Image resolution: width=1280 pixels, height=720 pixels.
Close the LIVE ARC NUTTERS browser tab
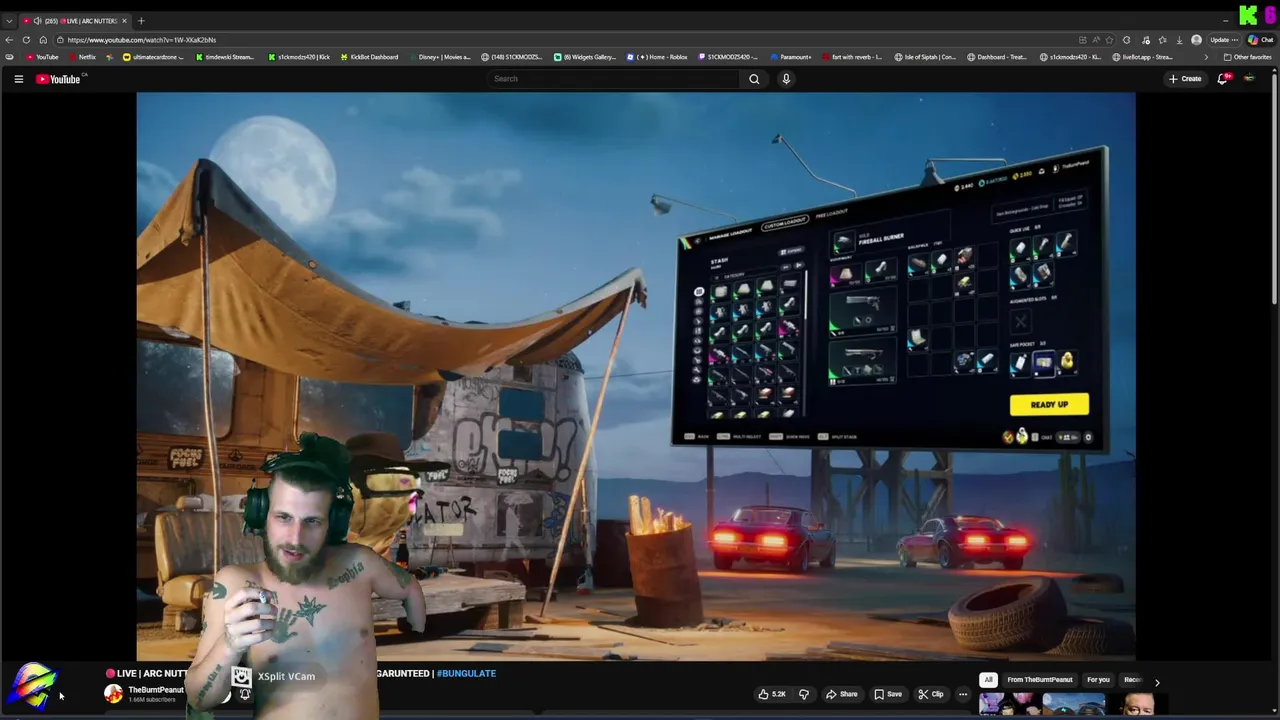[124, 21]
